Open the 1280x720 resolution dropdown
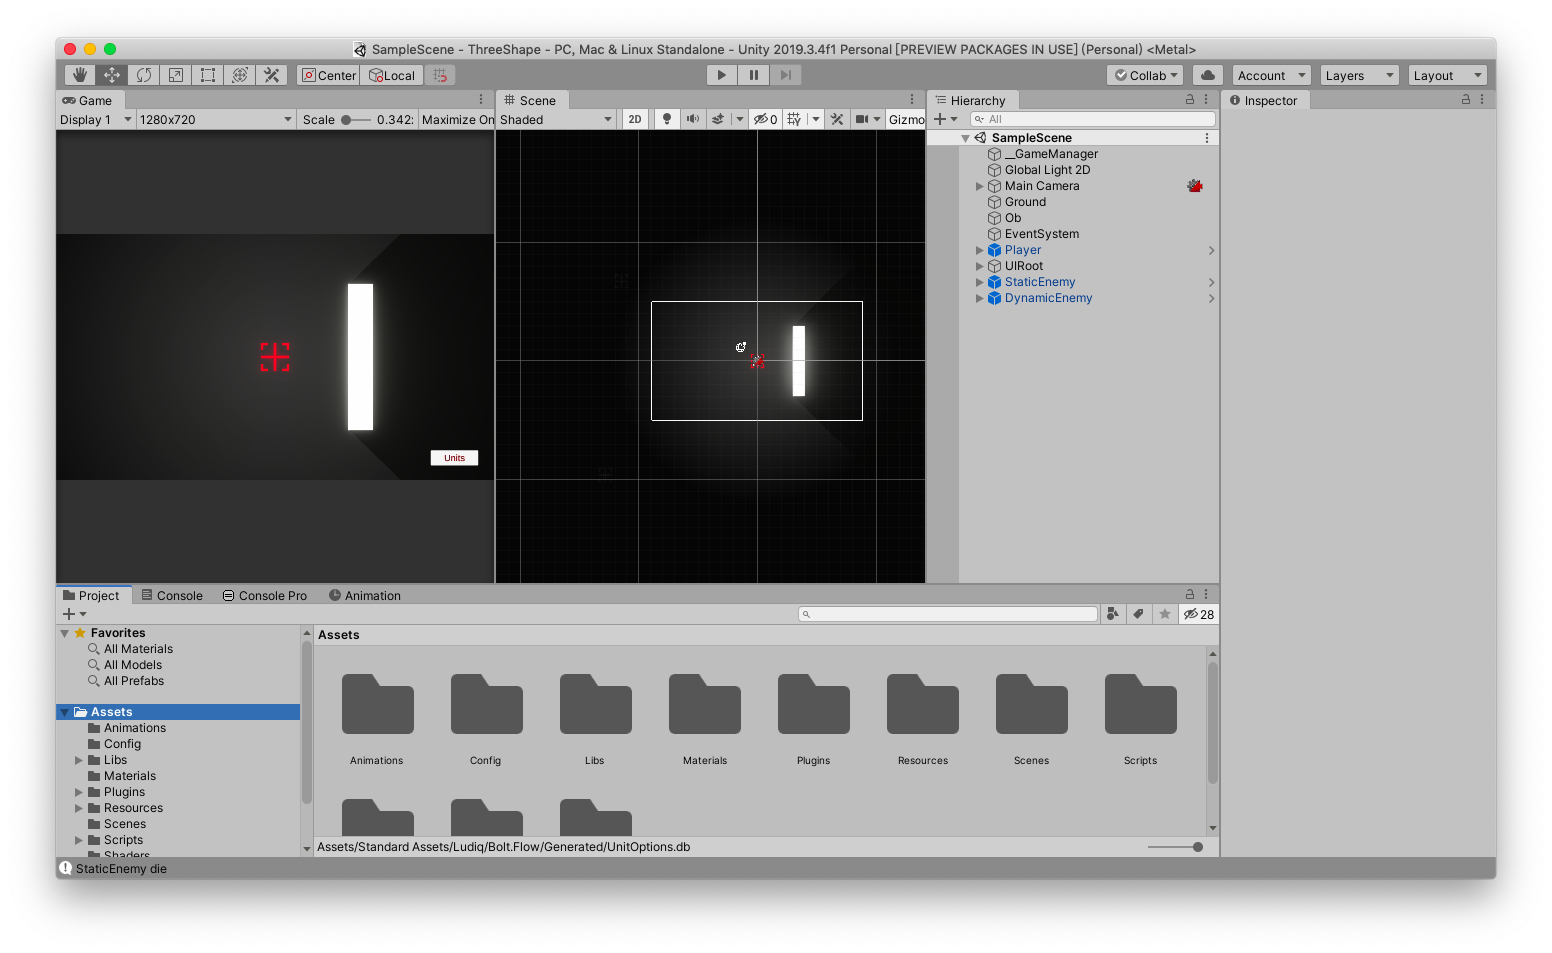Screen dimensions: 1552x953 coord(215,119)
